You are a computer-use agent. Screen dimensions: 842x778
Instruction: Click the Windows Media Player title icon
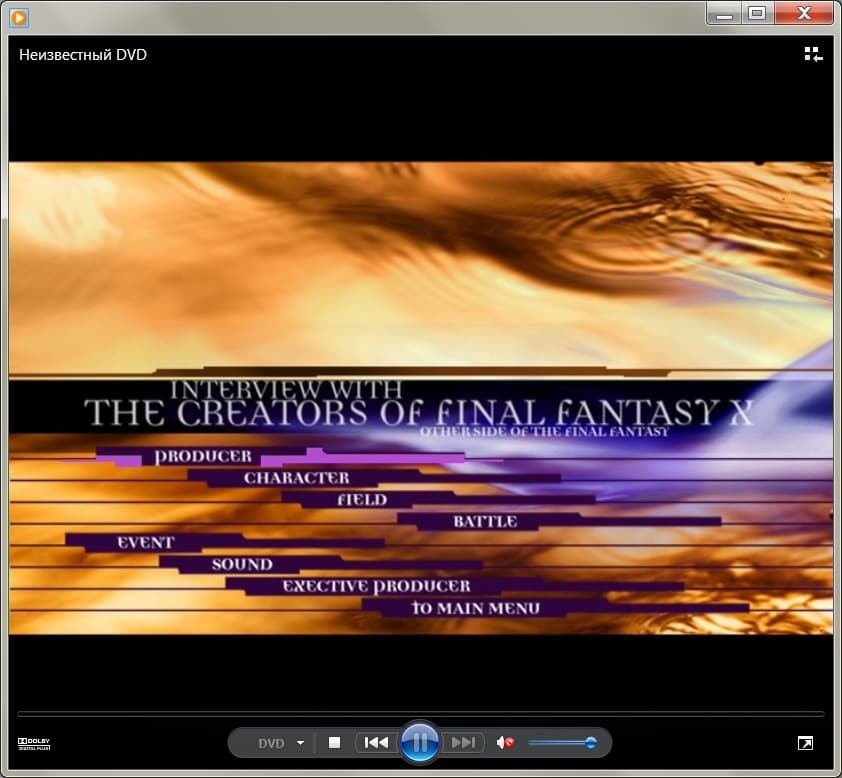click(19, 17)
